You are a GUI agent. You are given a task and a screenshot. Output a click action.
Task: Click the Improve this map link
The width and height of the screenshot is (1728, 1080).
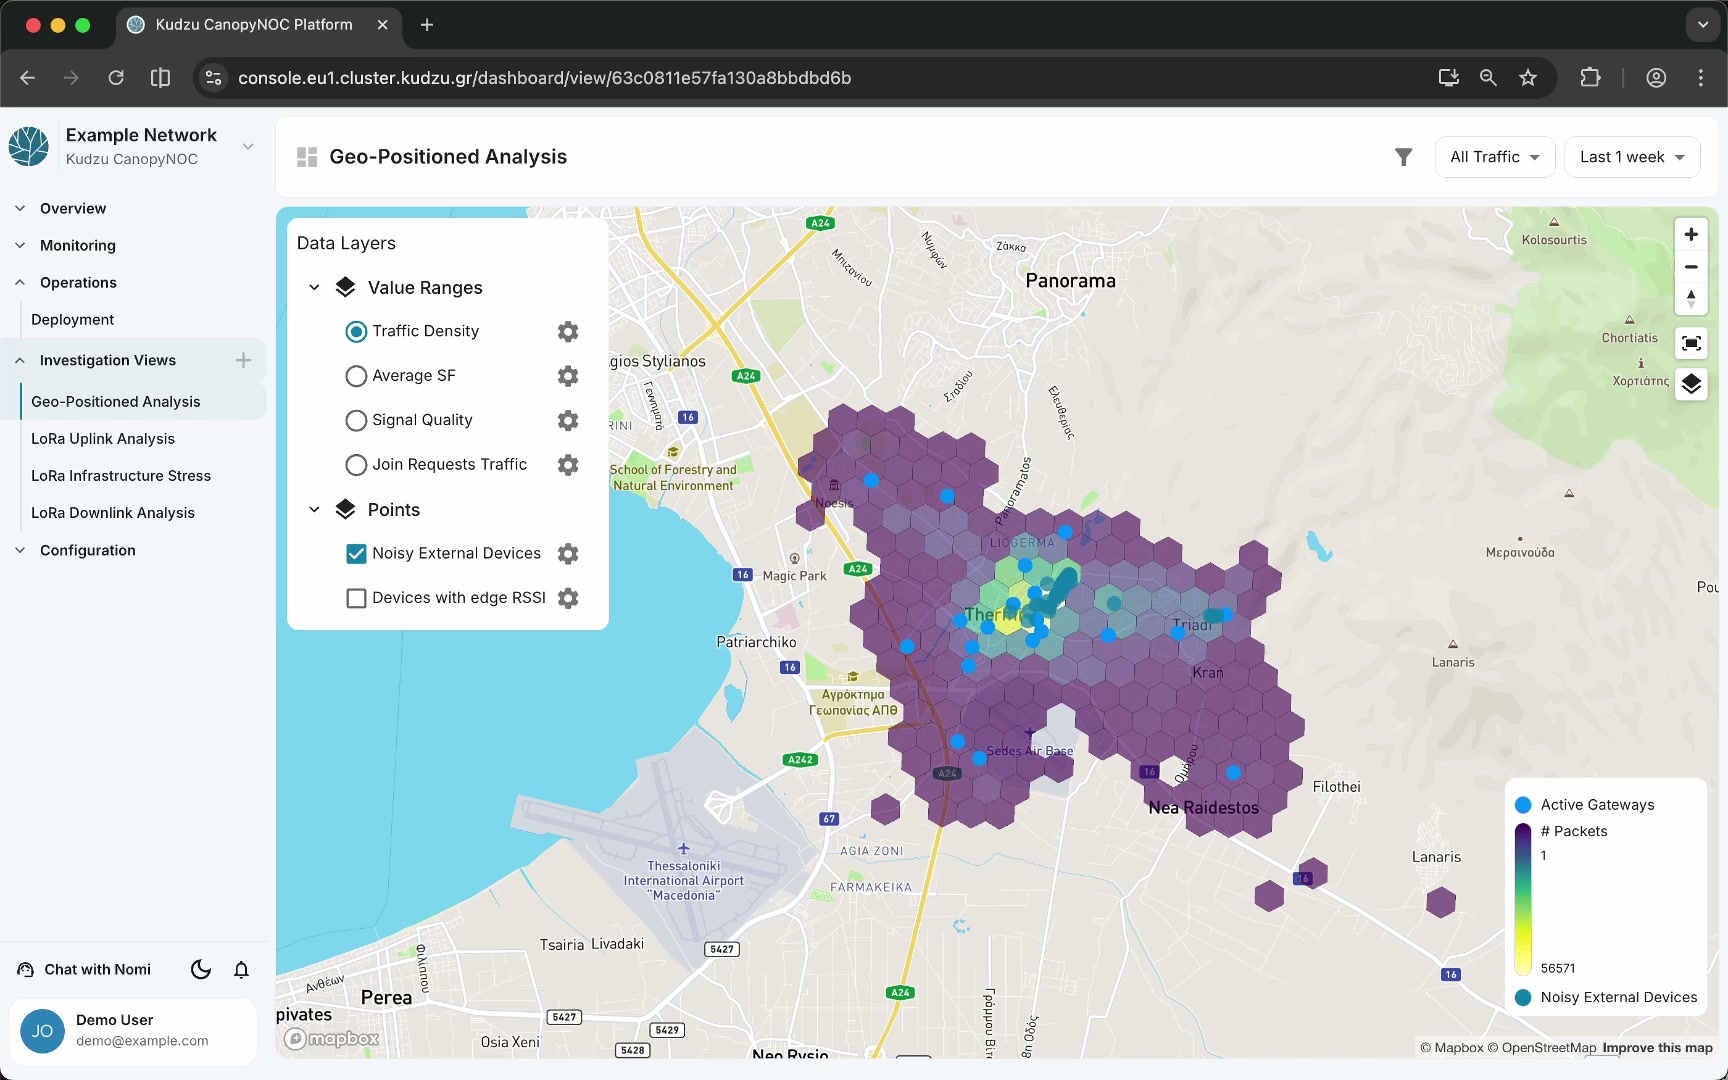(x=1657, y=1048)
